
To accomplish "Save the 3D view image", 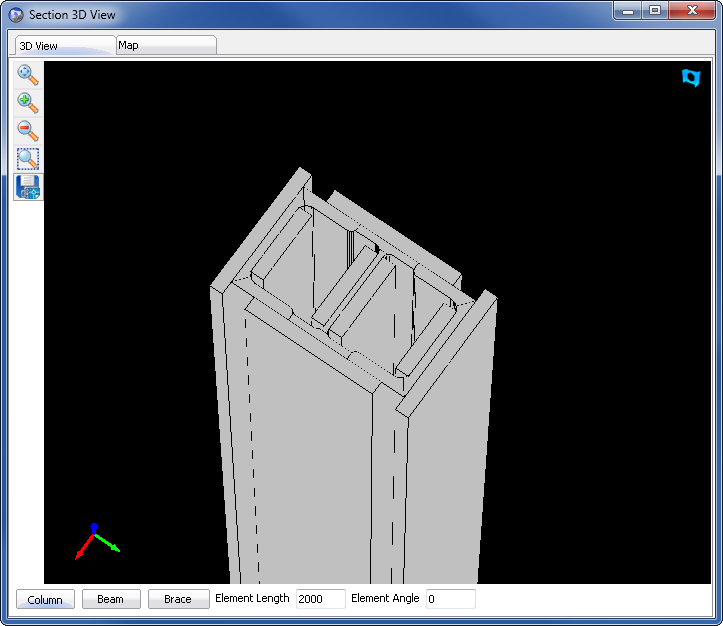I will pyautogui.click(x=28, y=187).
